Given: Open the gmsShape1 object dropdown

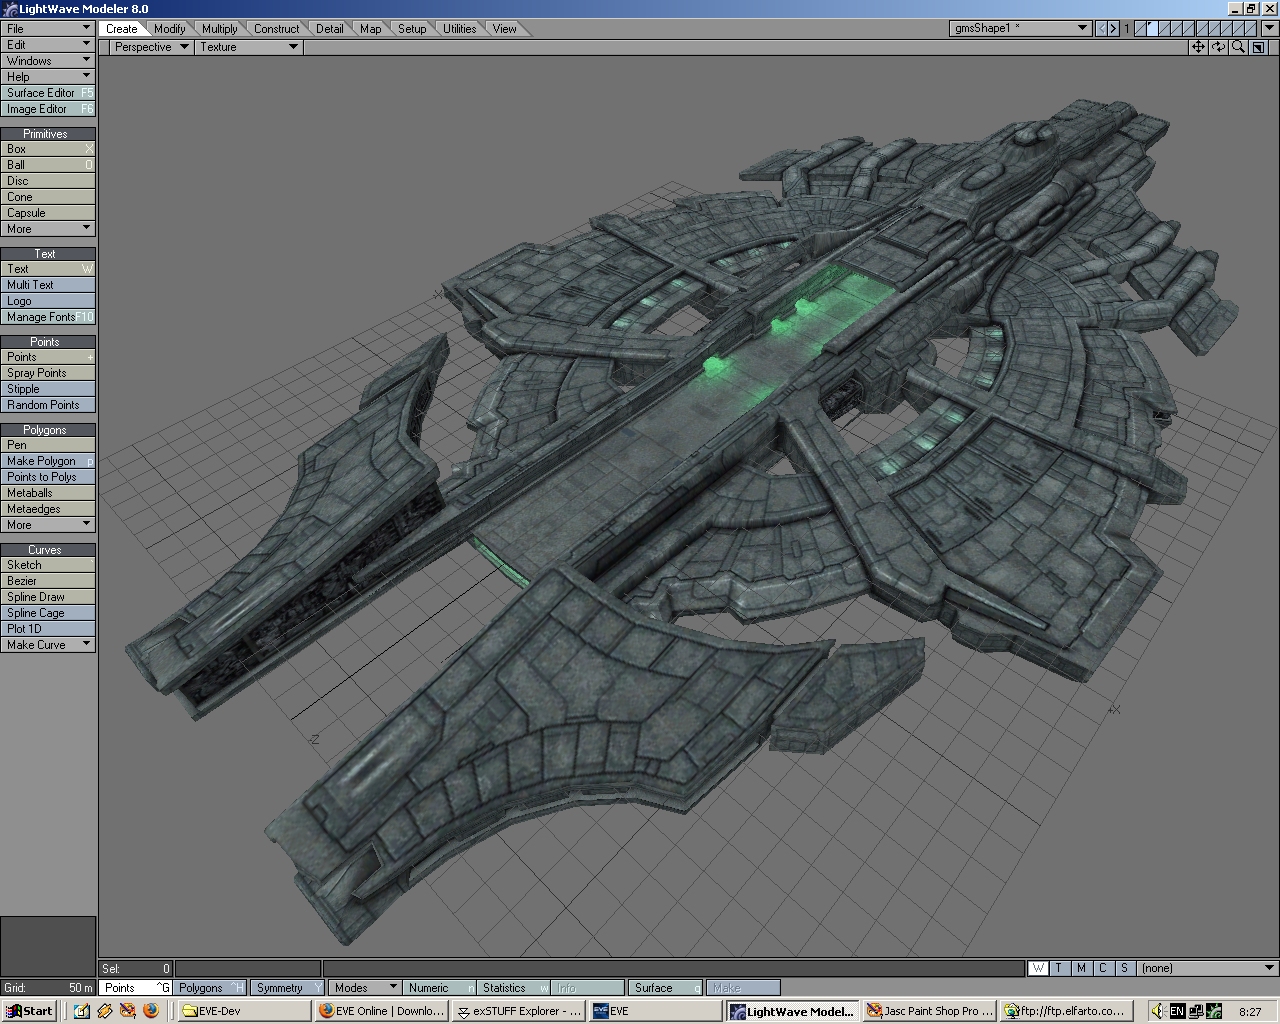Looking at the screenshot, I should 1019,28.
